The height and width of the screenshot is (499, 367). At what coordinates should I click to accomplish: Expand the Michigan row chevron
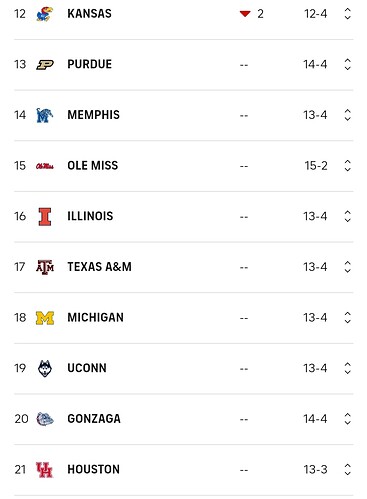click(x=347, y=318)
